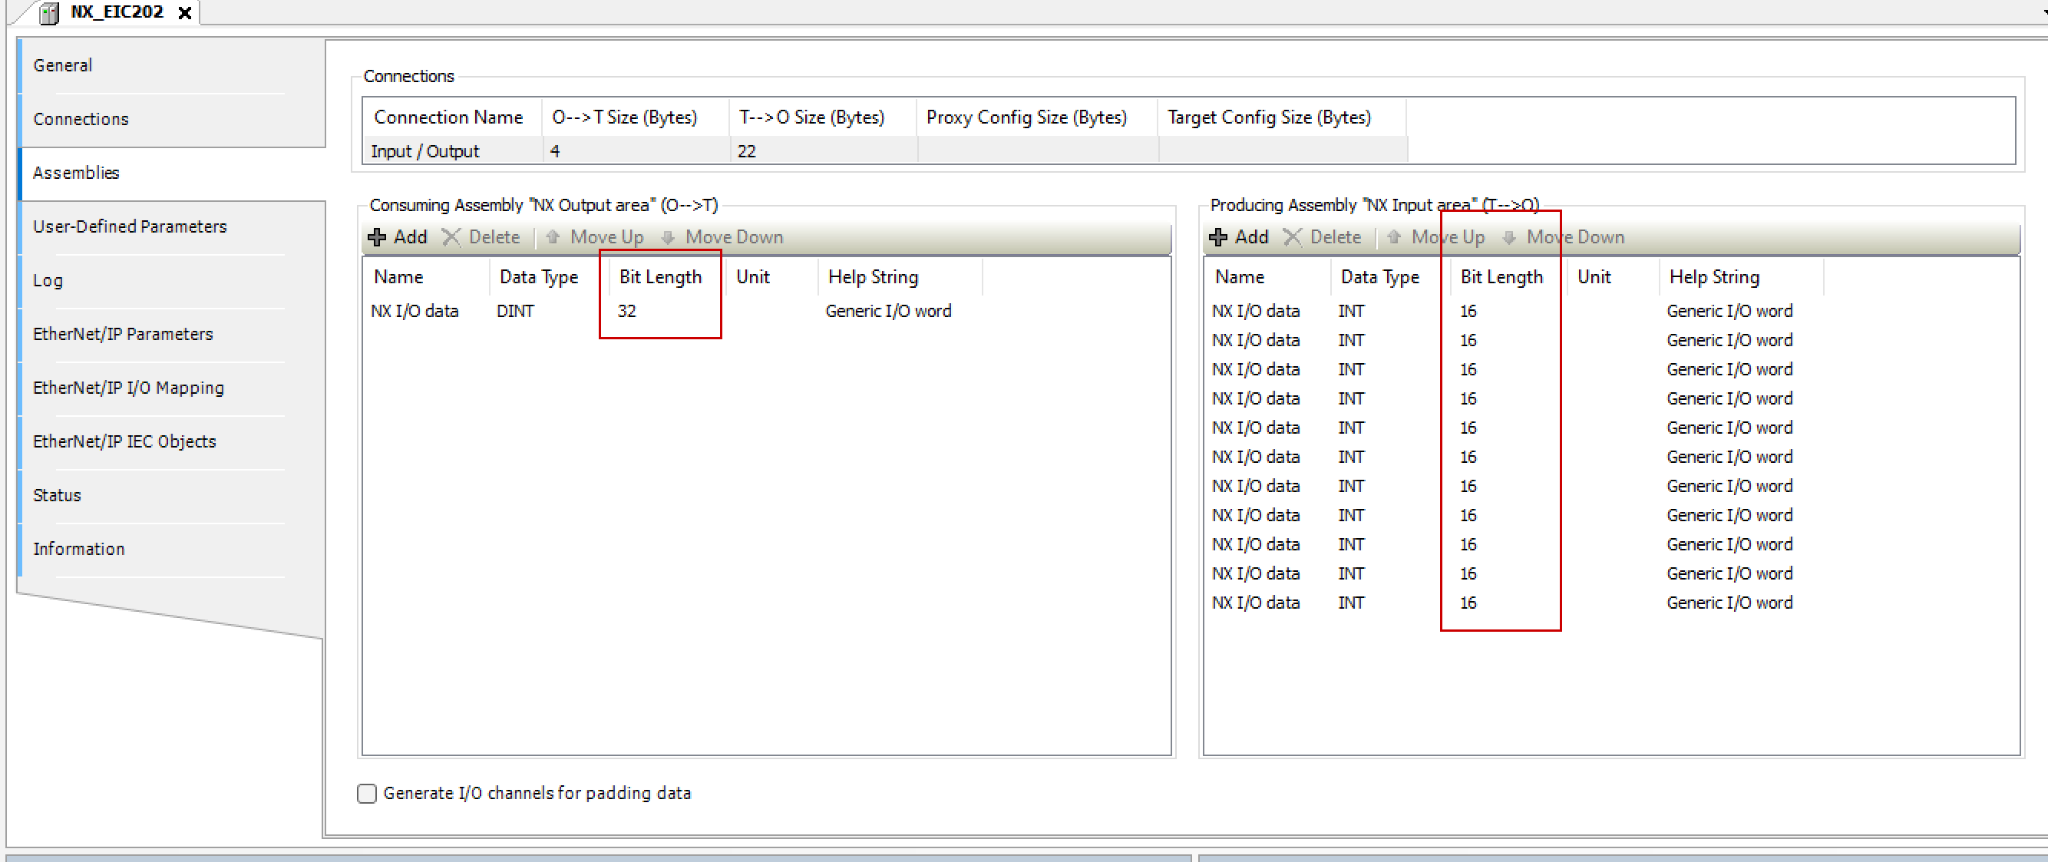Click the Add plus icon in Producing Assembly
Image resolution: width=2048 pixels, height=862 pixels.
1218,237
